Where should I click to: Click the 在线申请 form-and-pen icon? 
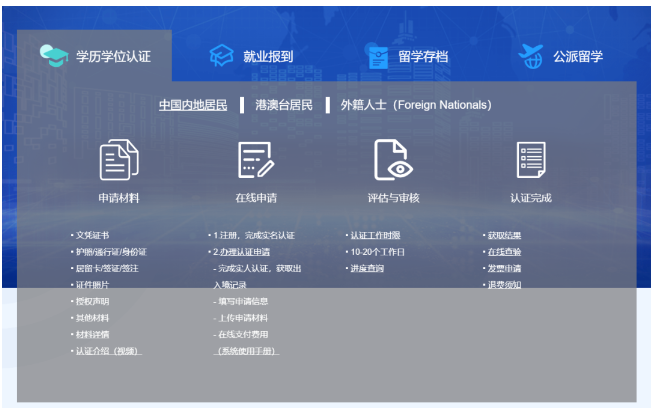click(256, 160)
